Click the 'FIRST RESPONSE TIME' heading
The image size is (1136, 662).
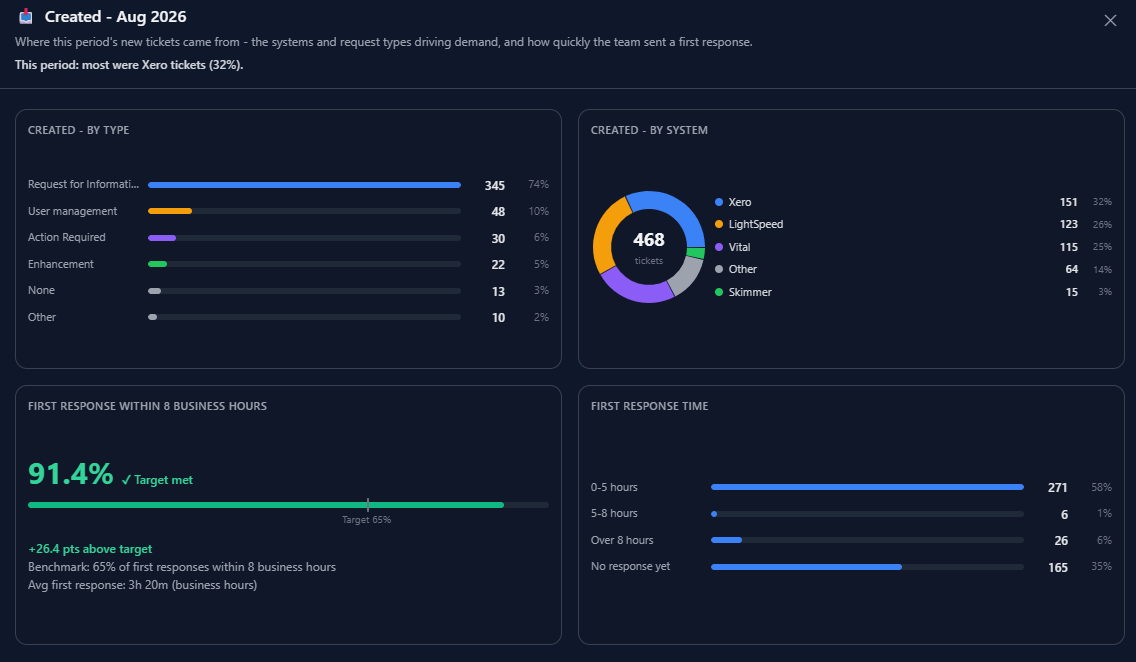649,406
